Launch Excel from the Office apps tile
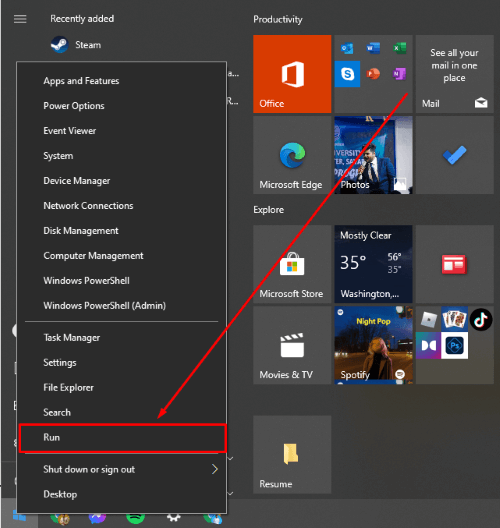The height and width of the screenshot is (528, 500). [x=399, y=48]
